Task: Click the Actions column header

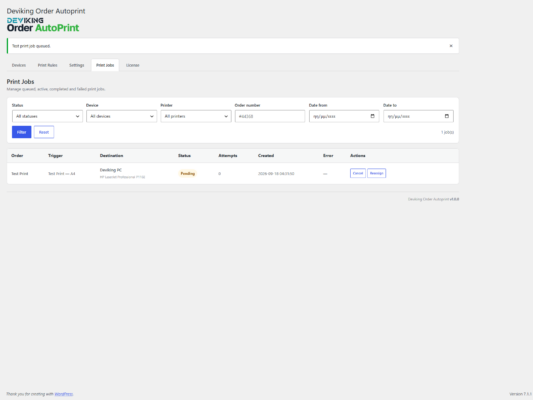Action: click(358, 156)
